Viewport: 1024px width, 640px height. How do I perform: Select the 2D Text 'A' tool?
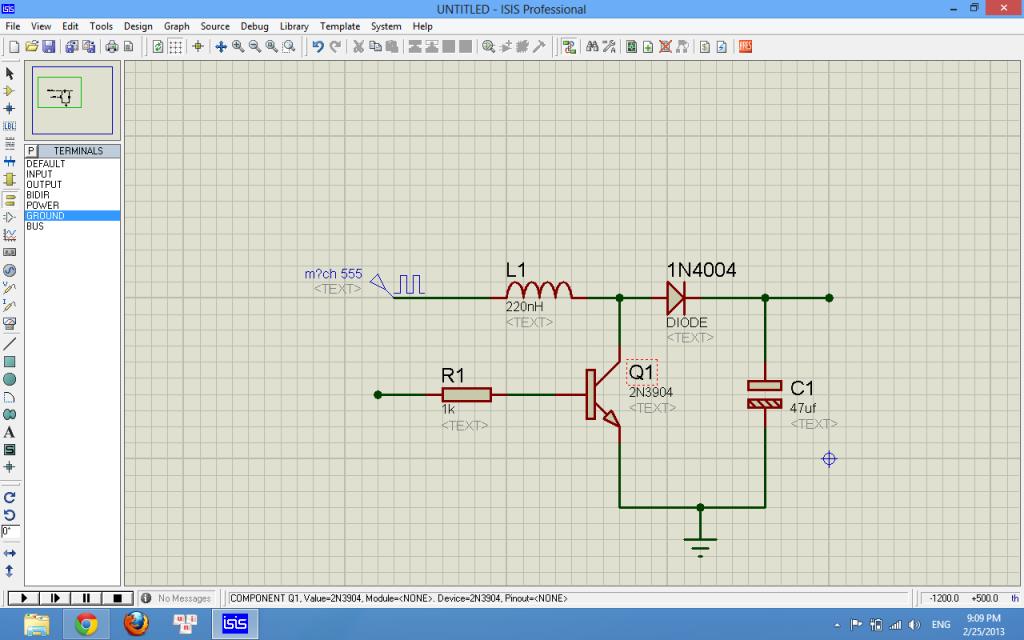pos(10,432)
